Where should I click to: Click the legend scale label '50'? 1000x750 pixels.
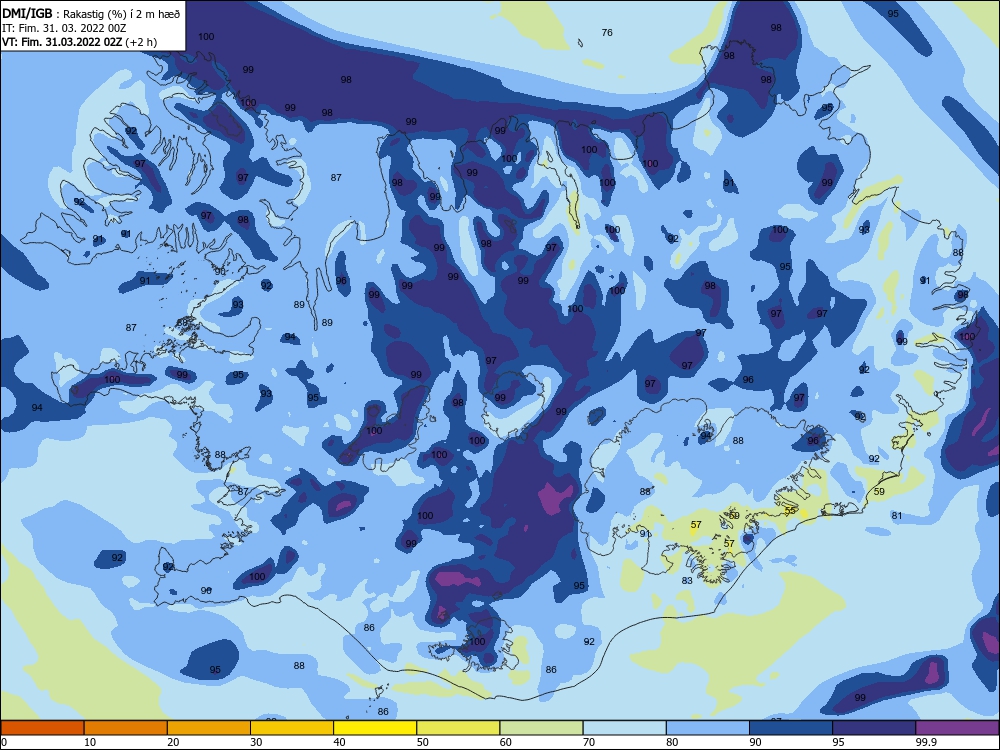422,742
